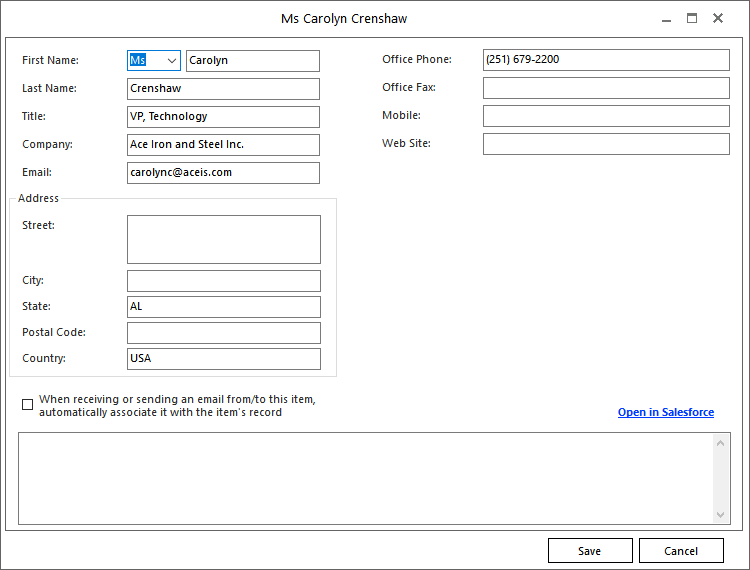Focus the Company field Ace Iron and Steel

(223, 145)
